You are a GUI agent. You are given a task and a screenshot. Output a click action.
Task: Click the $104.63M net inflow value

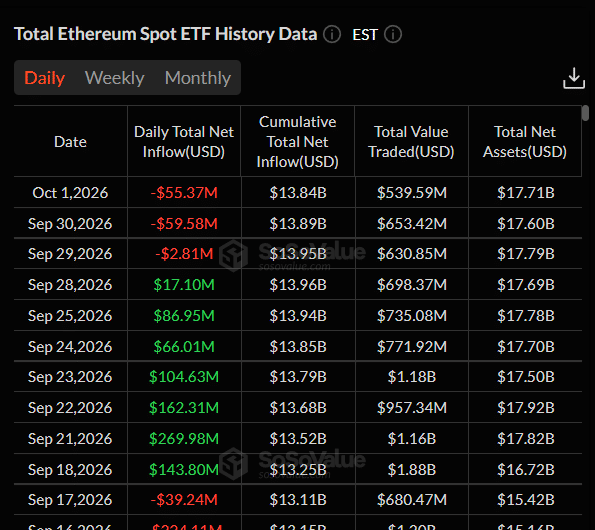[x=184, y=376]
